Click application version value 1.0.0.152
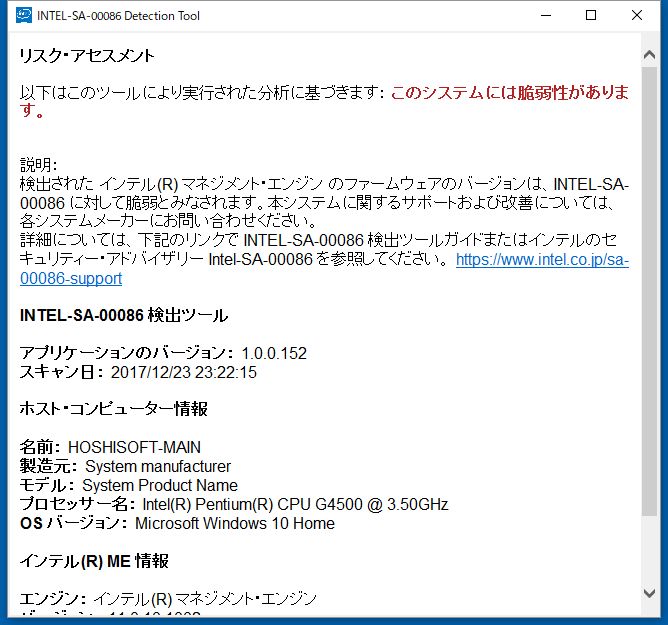The width and height of the screenshot is (668, 625). [274, 353]
